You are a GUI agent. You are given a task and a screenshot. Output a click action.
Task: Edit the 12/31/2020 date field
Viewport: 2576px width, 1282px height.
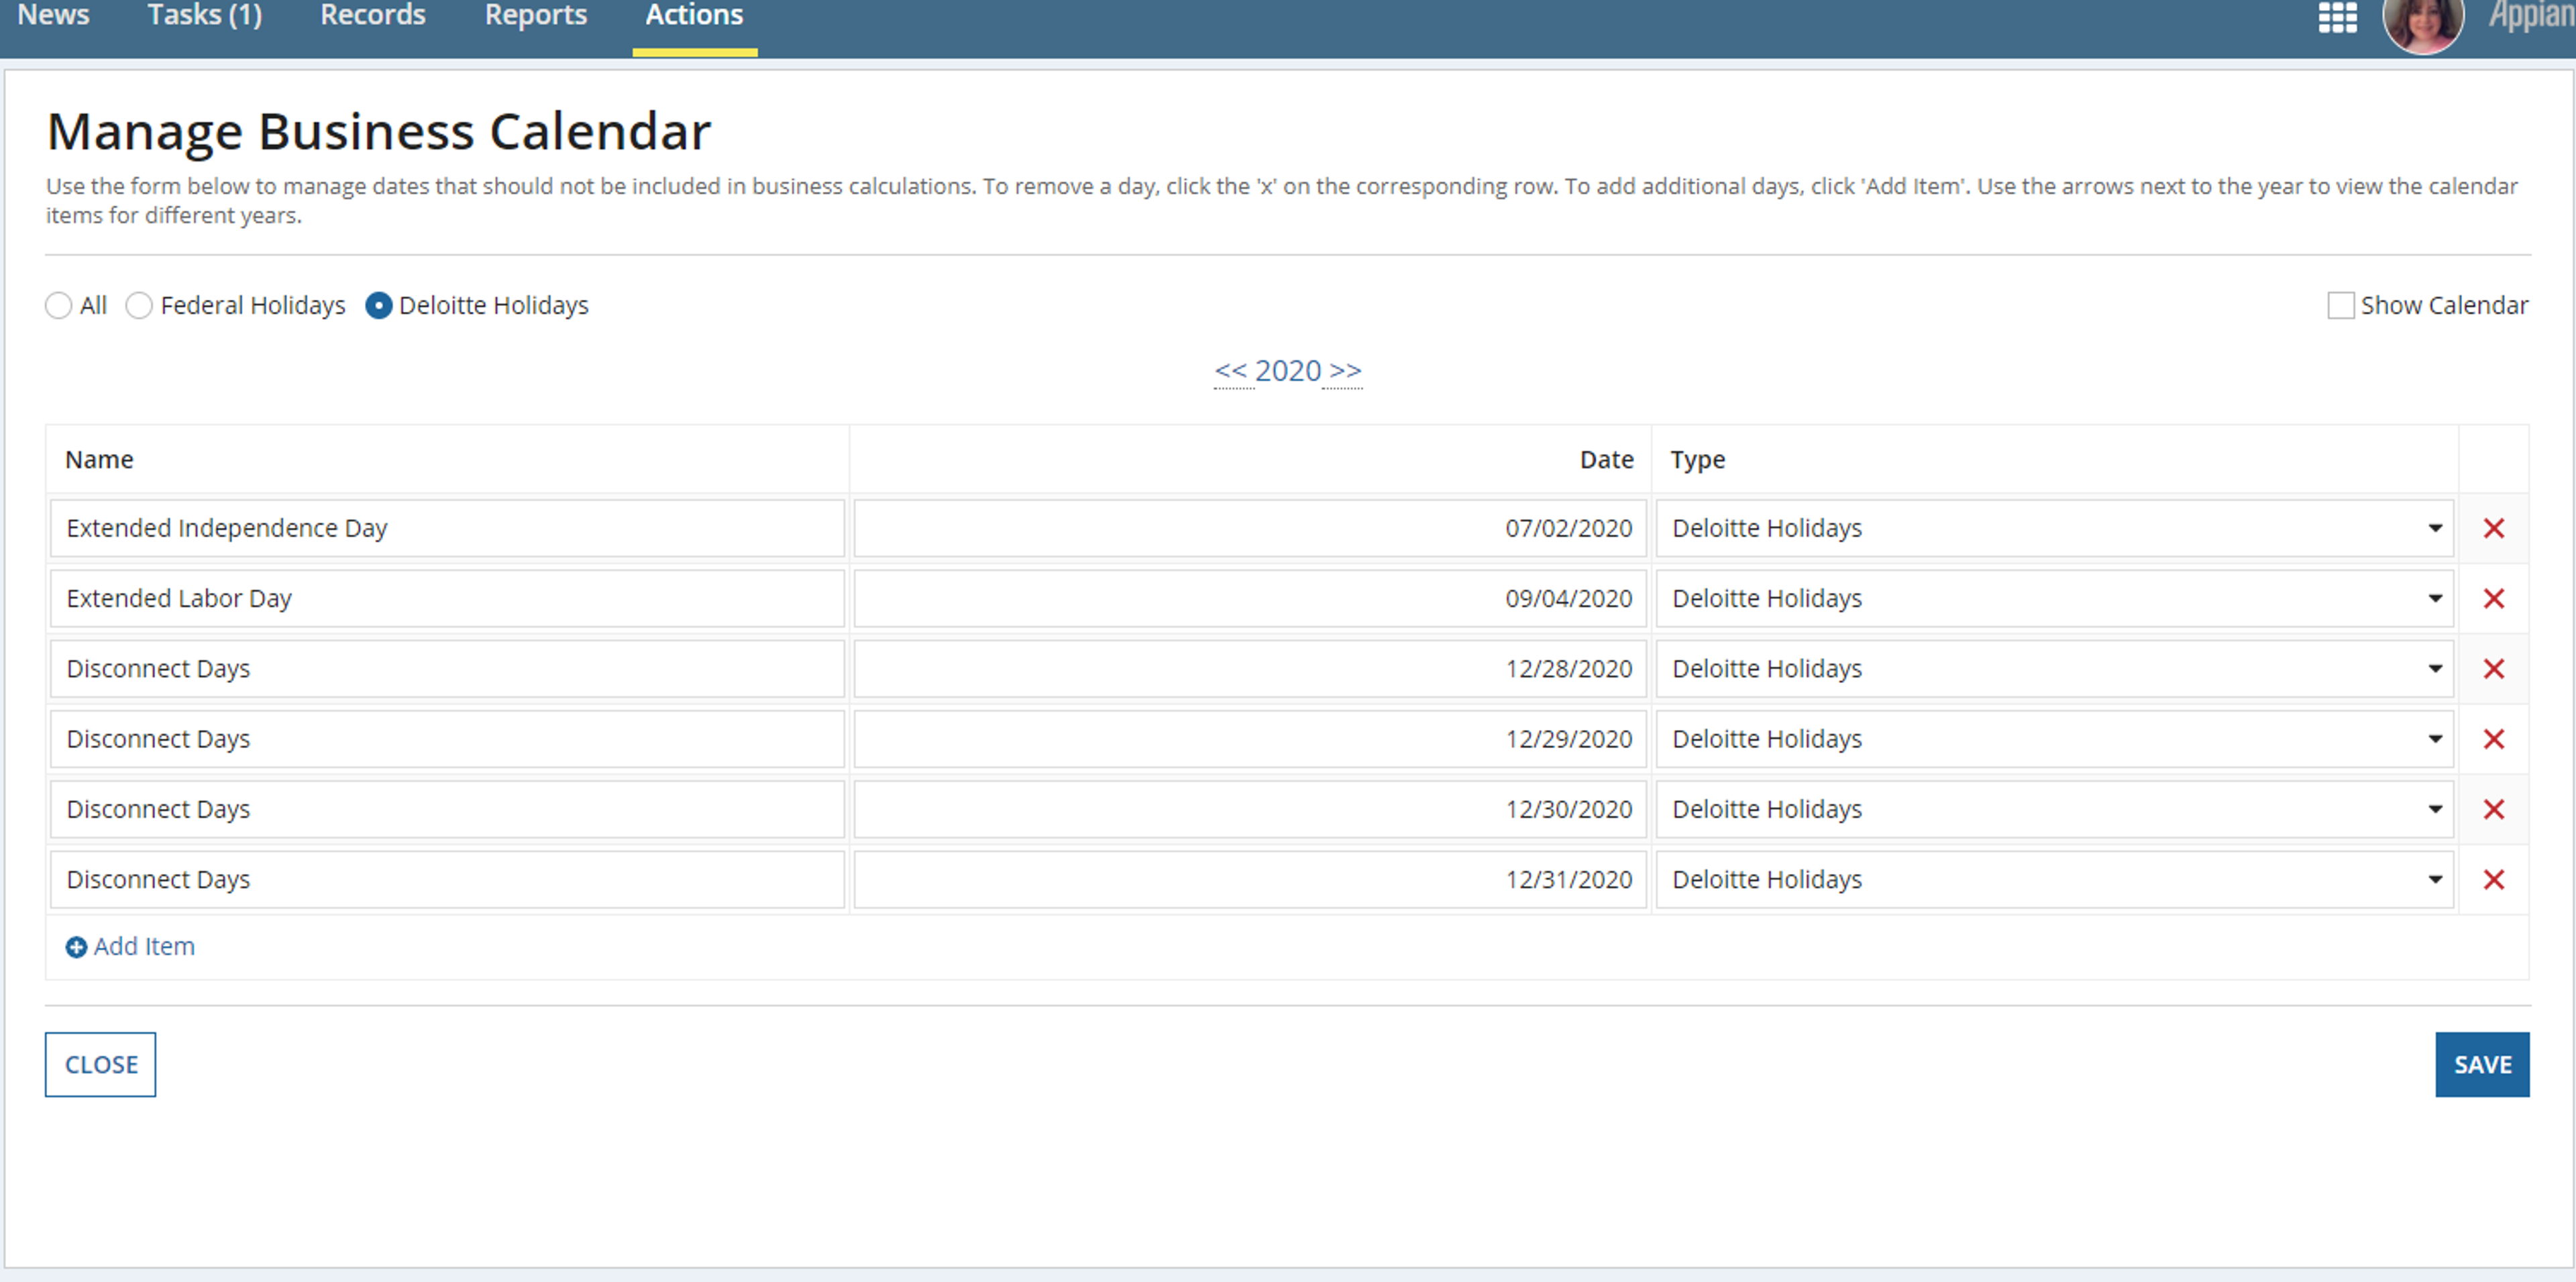[1250, 879]
